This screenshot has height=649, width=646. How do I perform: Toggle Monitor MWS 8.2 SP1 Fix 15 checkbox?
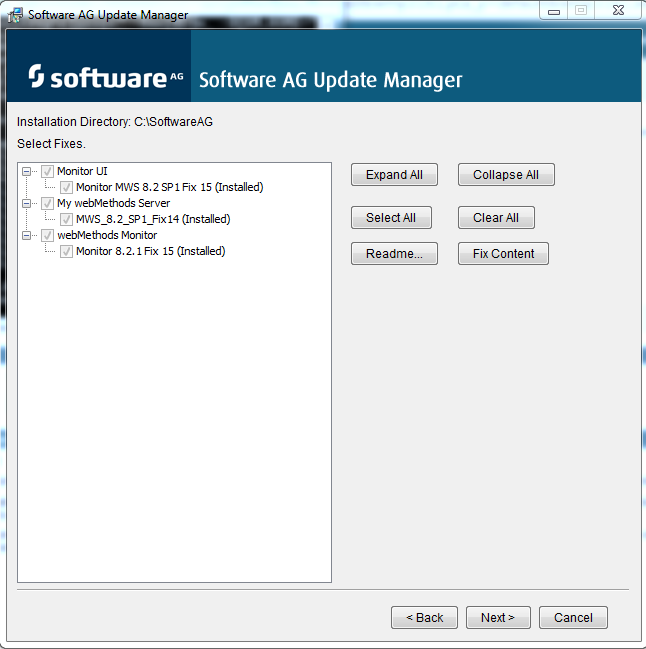(x=66, y=187)
